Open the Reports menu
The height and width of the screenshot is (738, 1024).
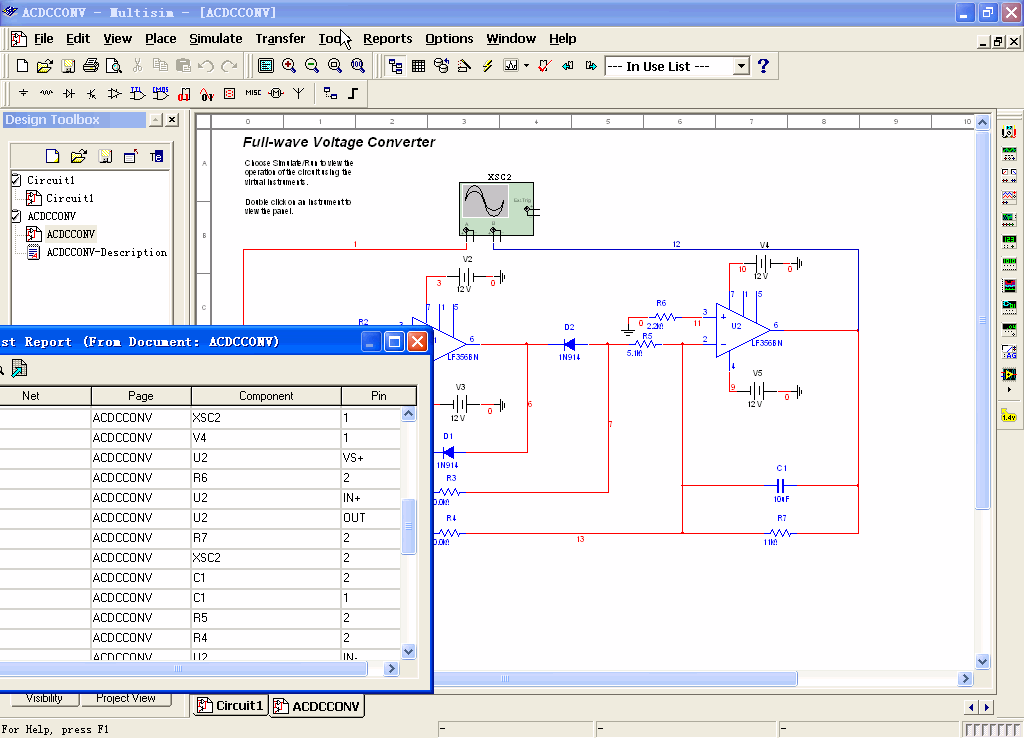388,39
